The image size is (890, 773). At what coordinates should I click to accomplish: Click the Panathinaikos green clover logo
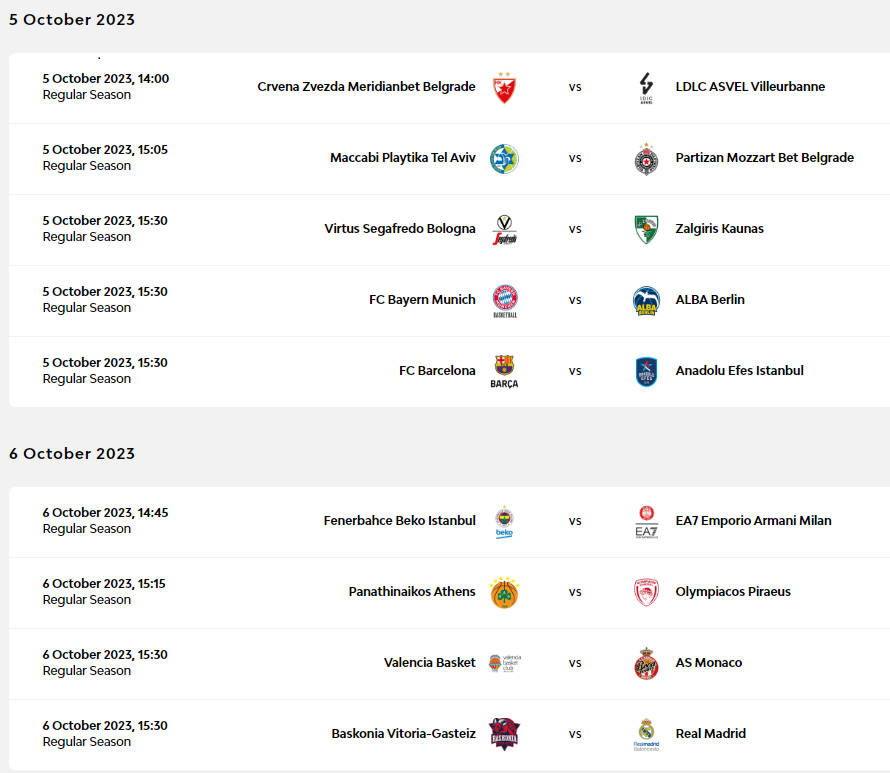click(504, 593)
